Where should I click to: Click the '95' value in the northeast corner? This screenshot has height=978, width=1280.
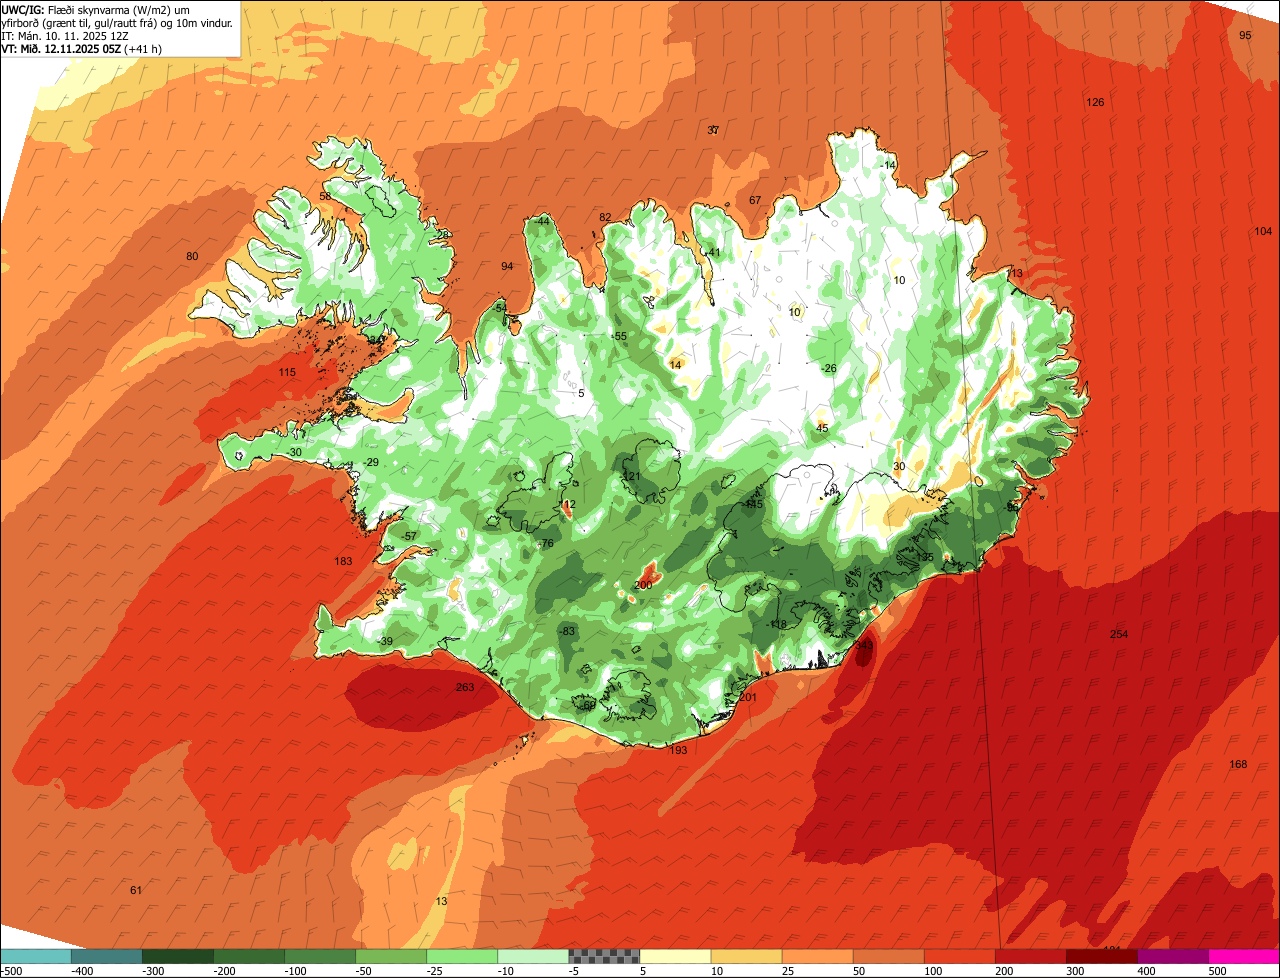click(x=1245, y=35)
